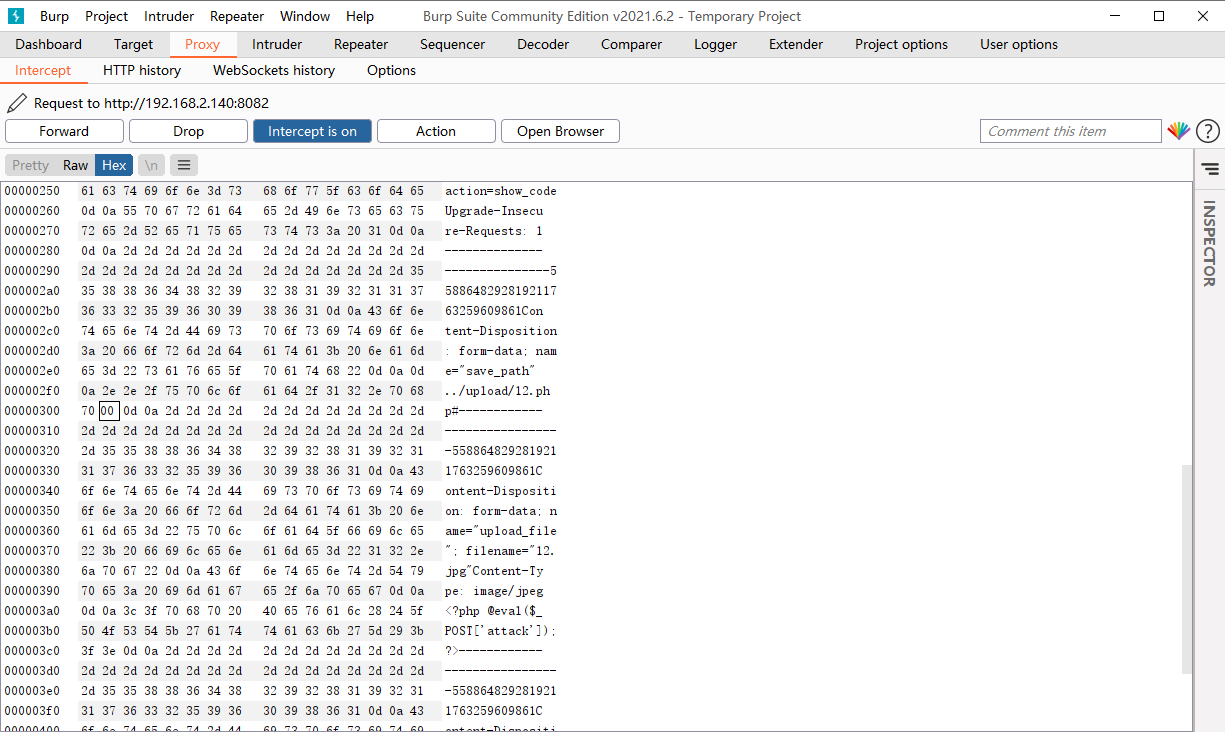Click ASCII text tent-Disposition
Viewport: 1225px width, 732px height.
click(x=501, y=330)
